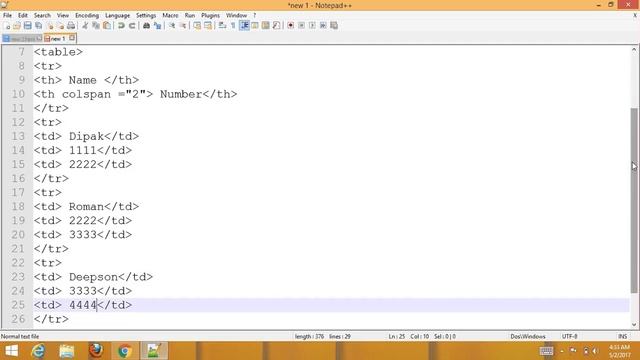Image resolution: width=640 pixels, height=360 pixels.
Task: Open the Plugins menu
Action: (x=211, y=16)
